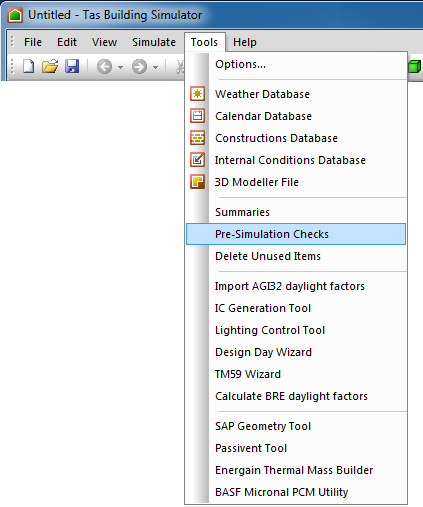Open the File menu
This screenshot has height=507, width=423.
[x=33, y=42]
